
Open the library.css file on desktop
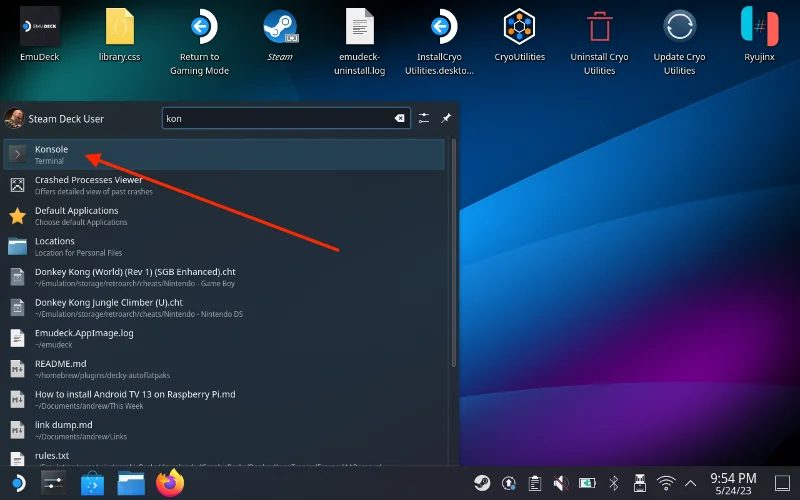119,35
